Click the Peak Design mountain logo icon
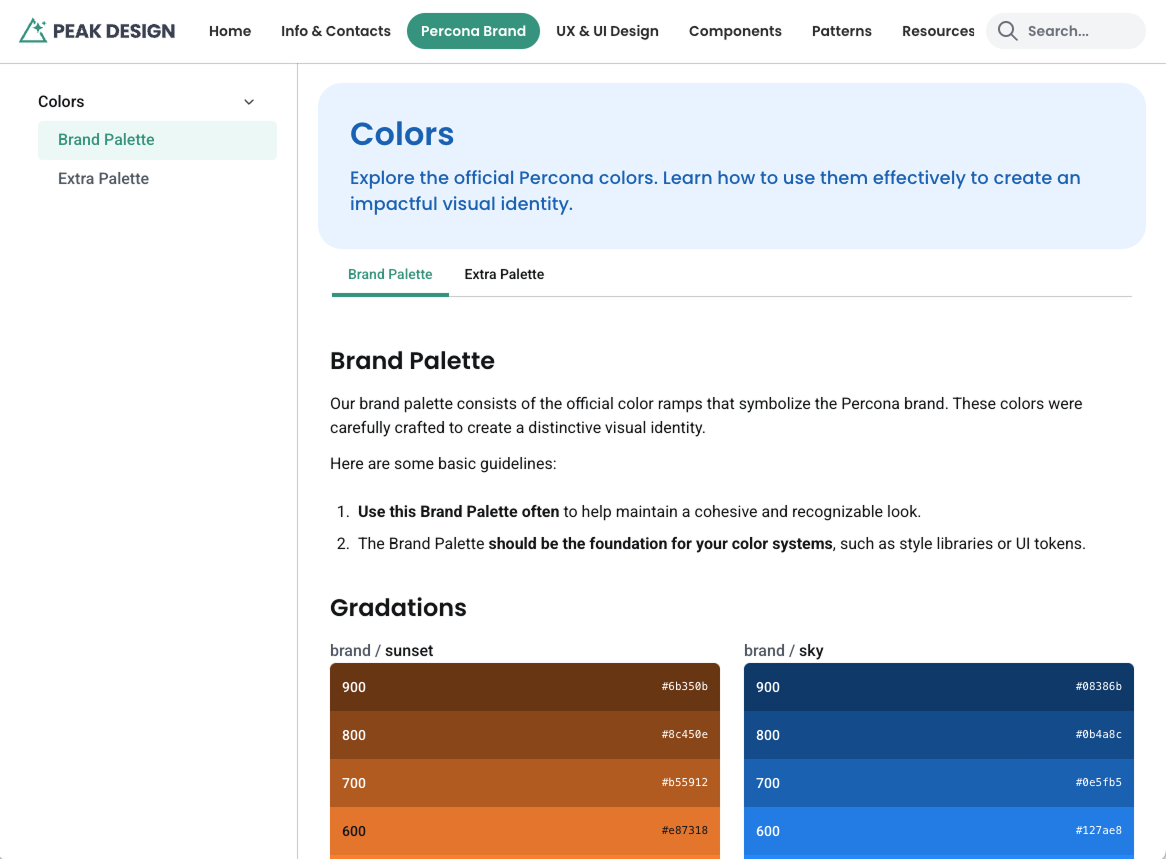This screenshot has height=859, width=1166. (x=33, y=31)
